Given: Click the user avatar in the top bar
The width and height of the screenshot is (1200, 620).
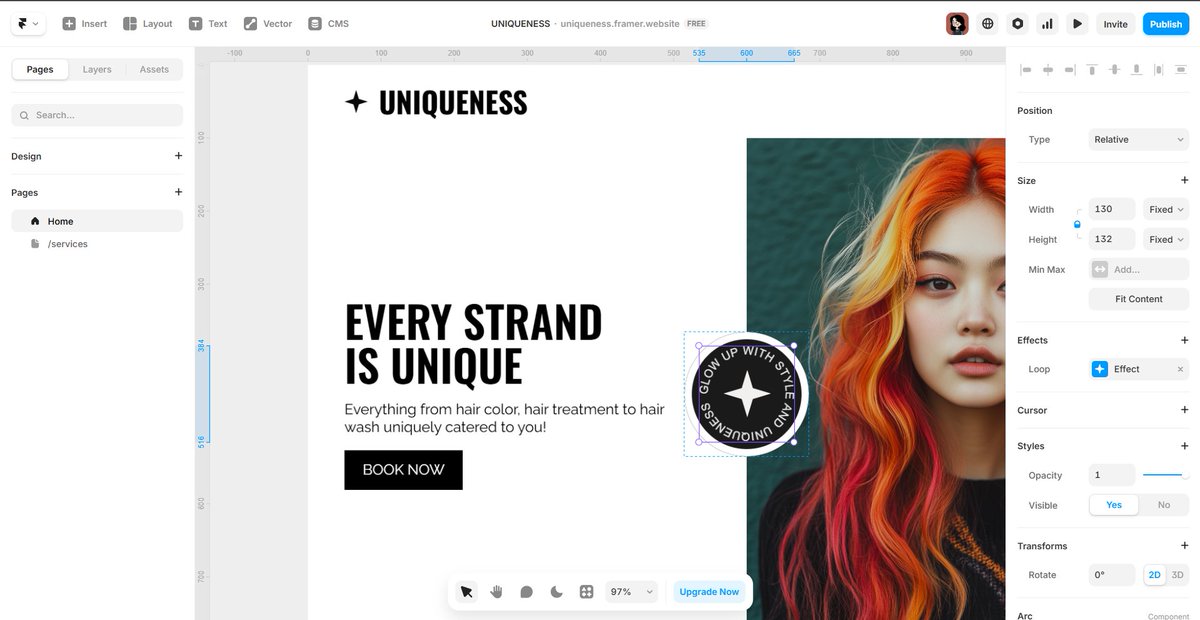Looking at the screenshot, I should click(x=957, y=24).
